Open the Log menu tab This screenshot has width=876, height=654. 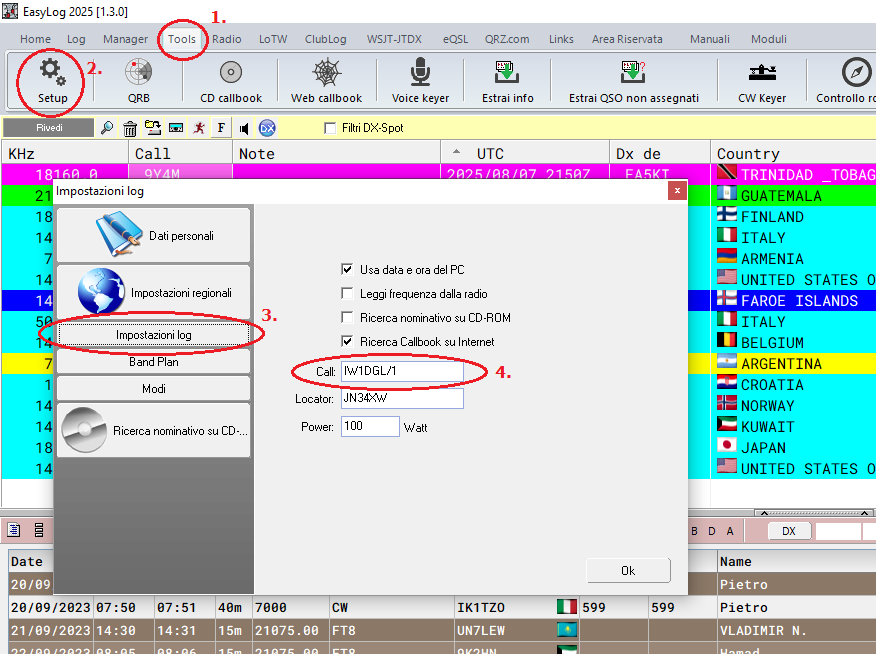click(x=76, y=39)
